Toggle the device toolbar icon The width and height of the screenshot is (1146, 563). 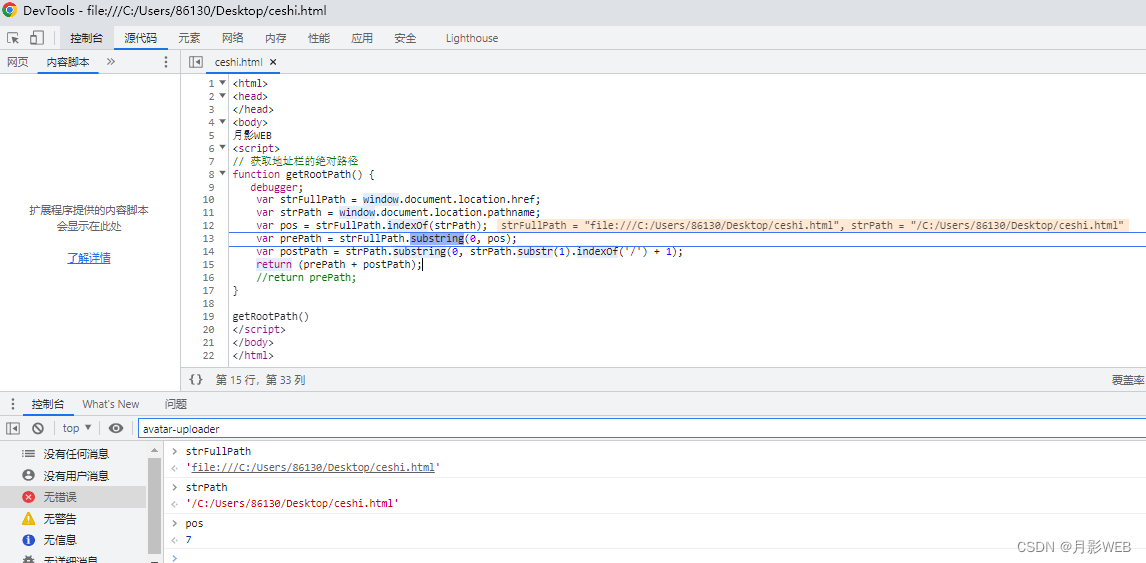(37, 38)
